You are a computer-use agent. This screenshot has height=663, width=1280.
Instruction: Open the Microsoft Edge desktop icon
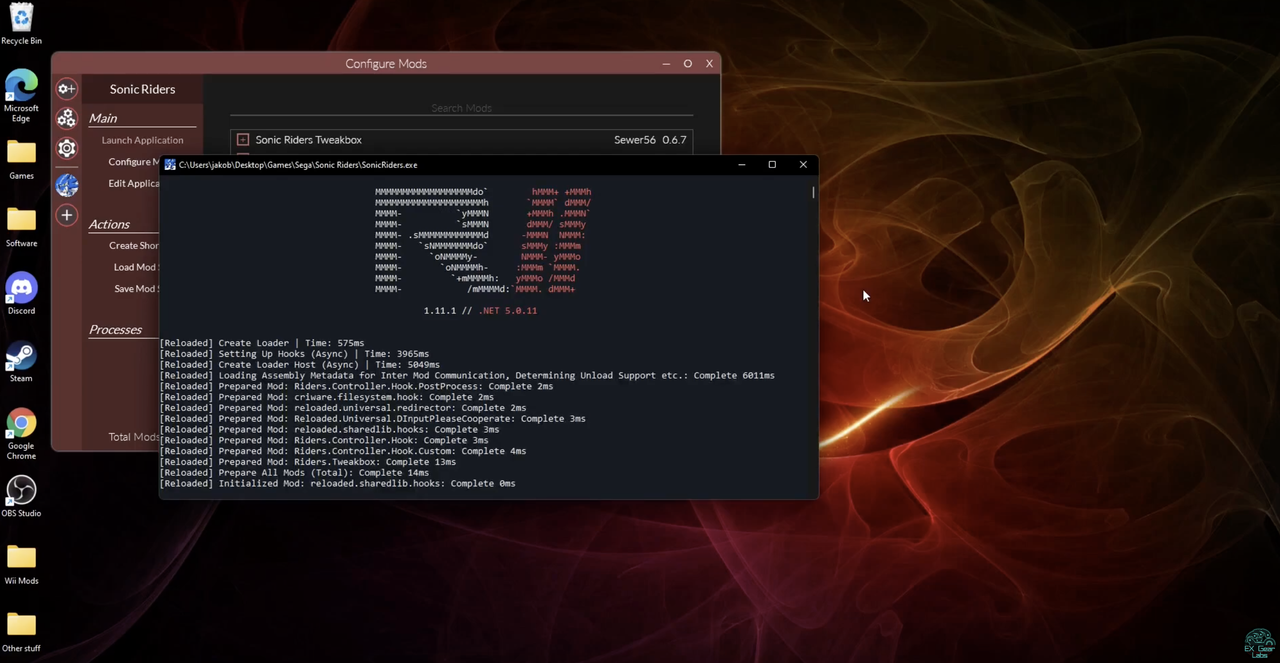coord(21,96)
